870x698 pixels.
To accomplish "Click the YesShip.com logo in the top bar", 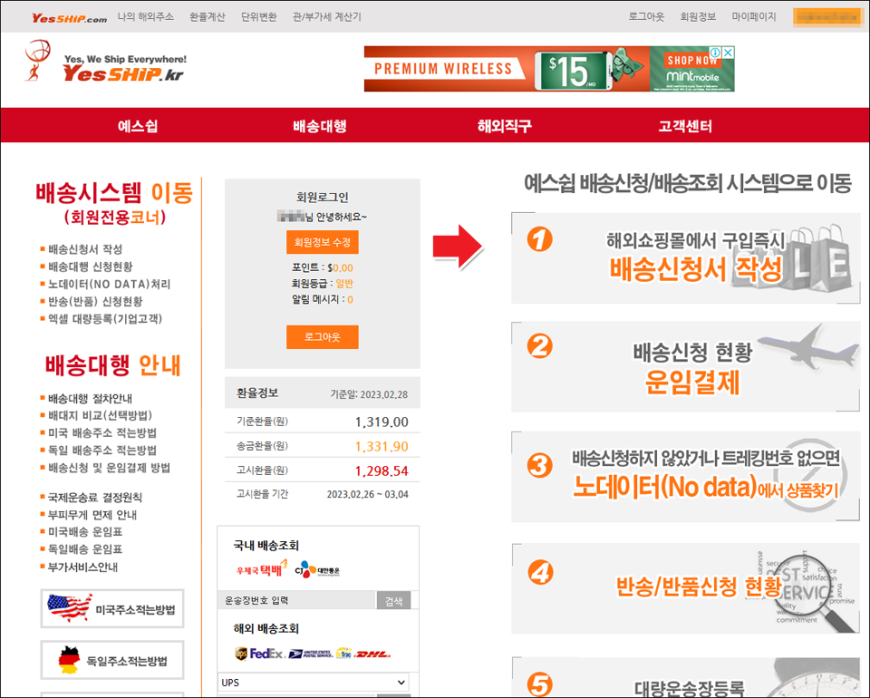I will [69, 18].
